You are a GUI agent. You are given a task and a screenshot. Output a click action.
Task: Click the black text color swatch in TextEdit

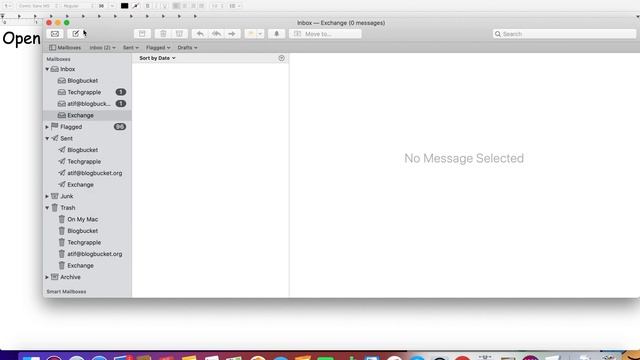[124, 6]
